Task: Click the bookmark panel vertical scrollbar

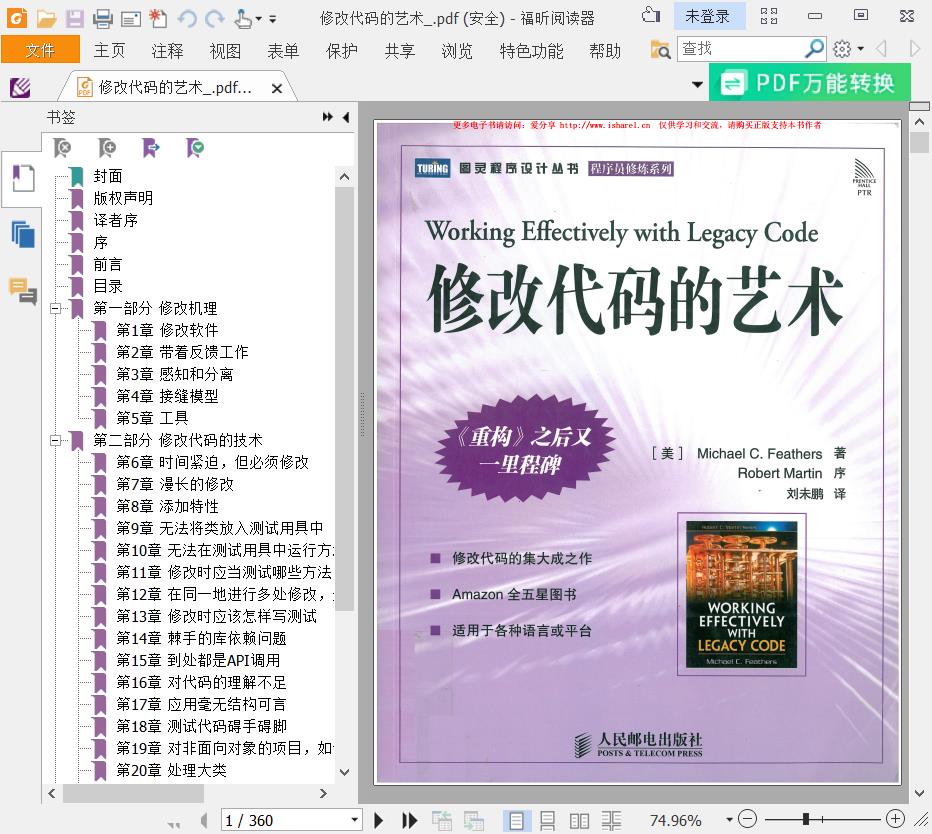Action: click(x=344, y=398)
